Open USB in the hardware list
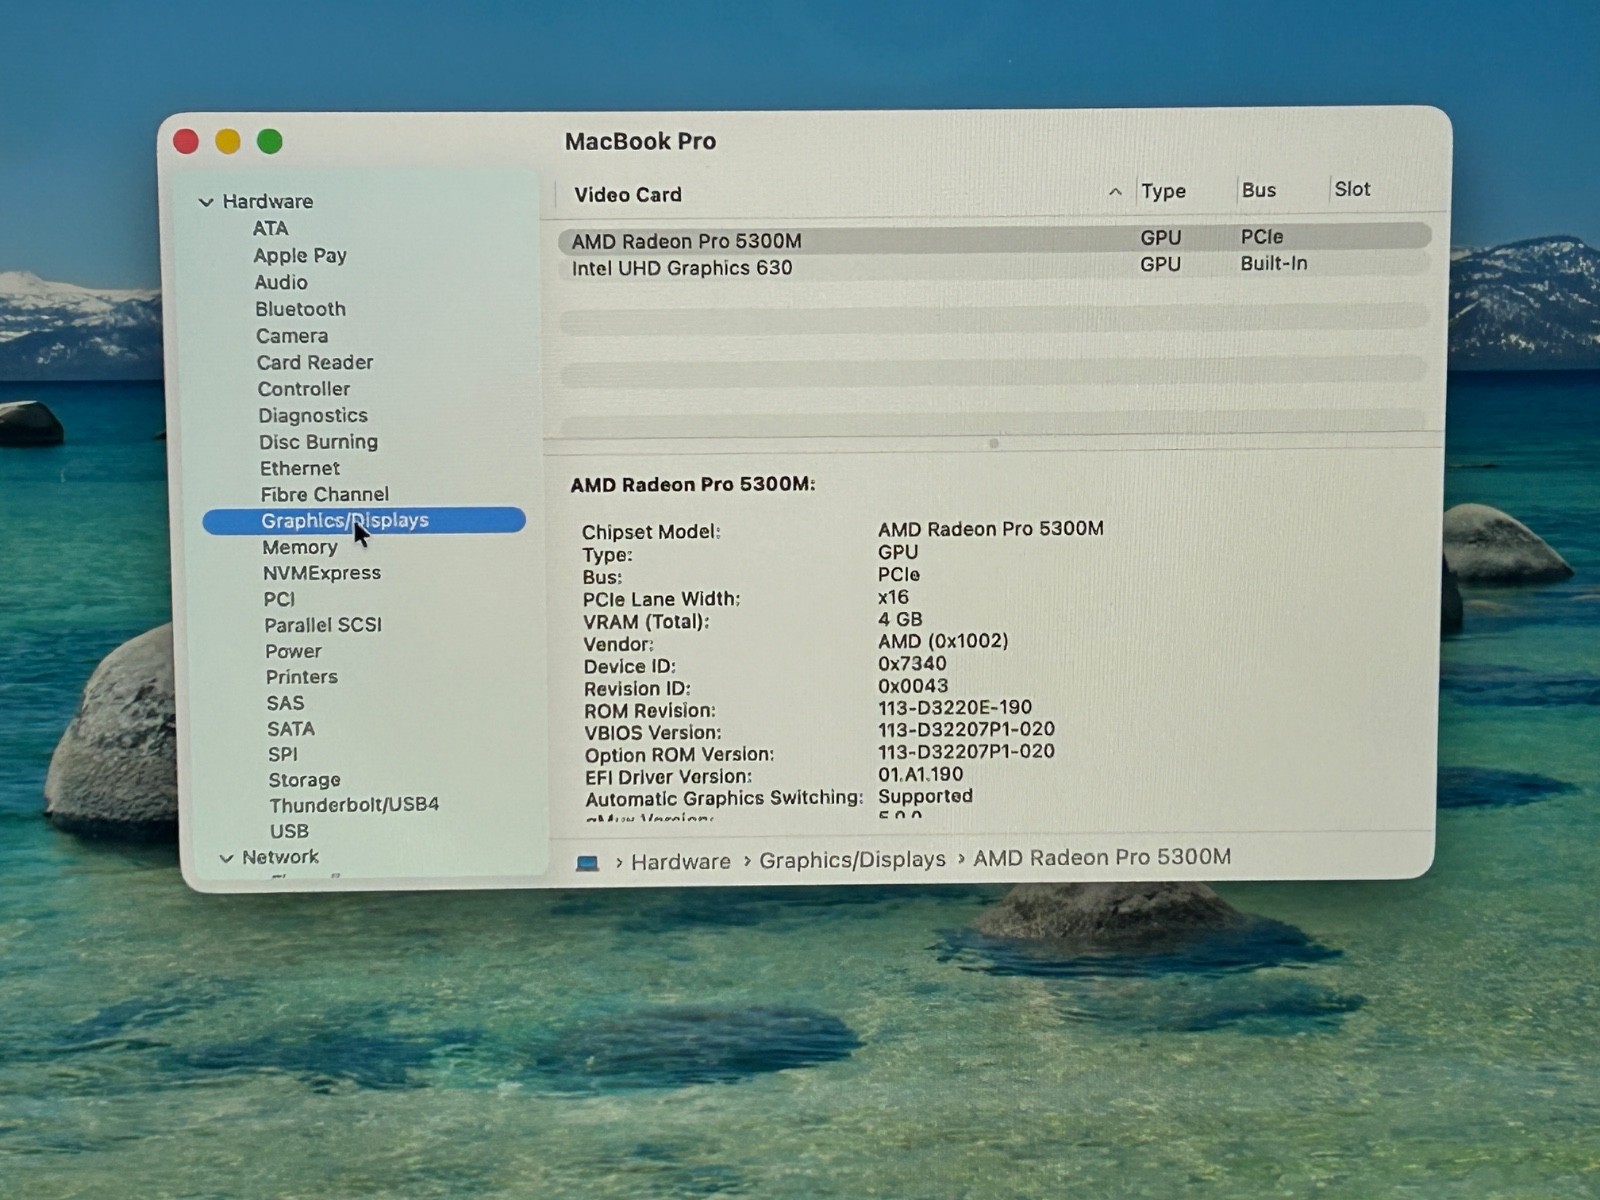1600x1200 pixels. [x=289, y=831]
